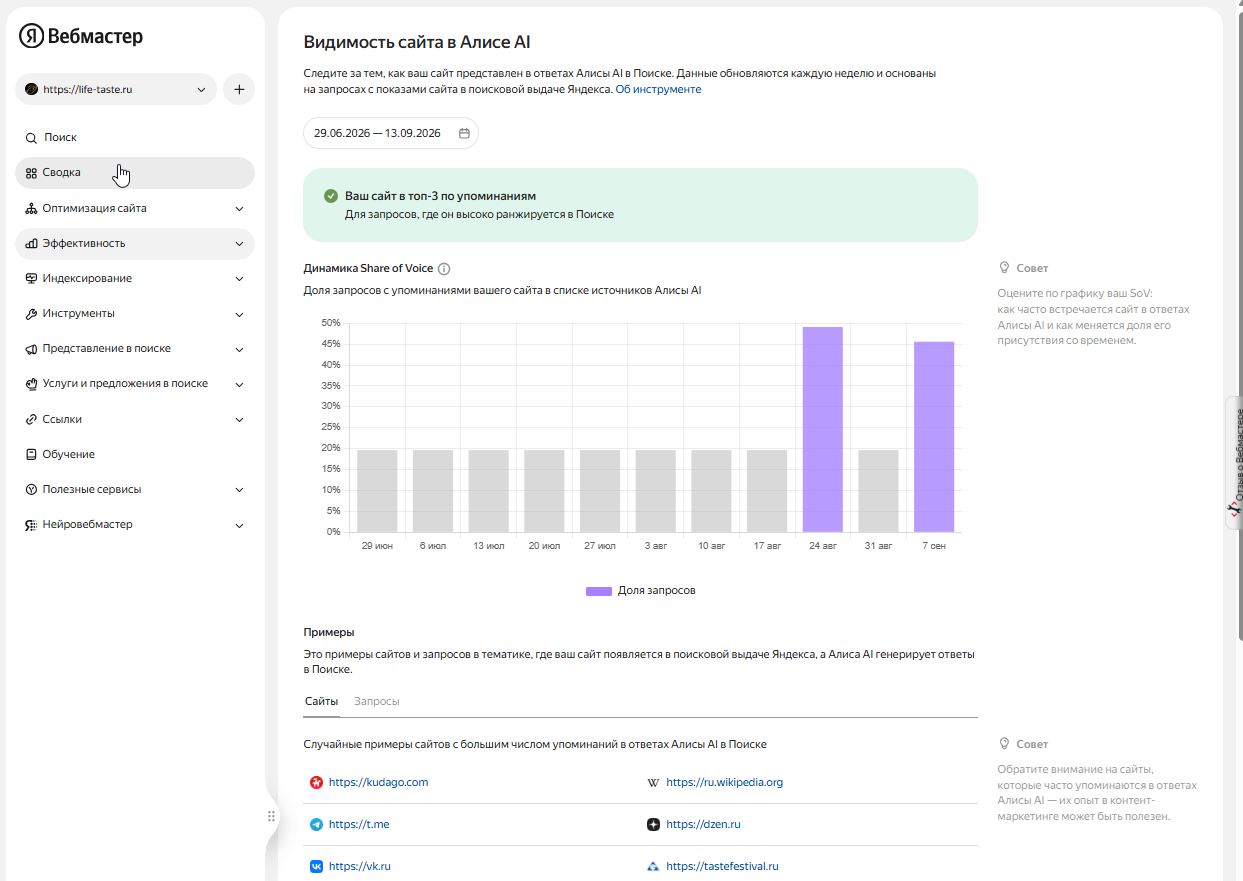Image resolution: width=1243 pixels, height=881 pixels.
Task: Toggle the Доля запросов legend swatch
Action: click(598, 591)
